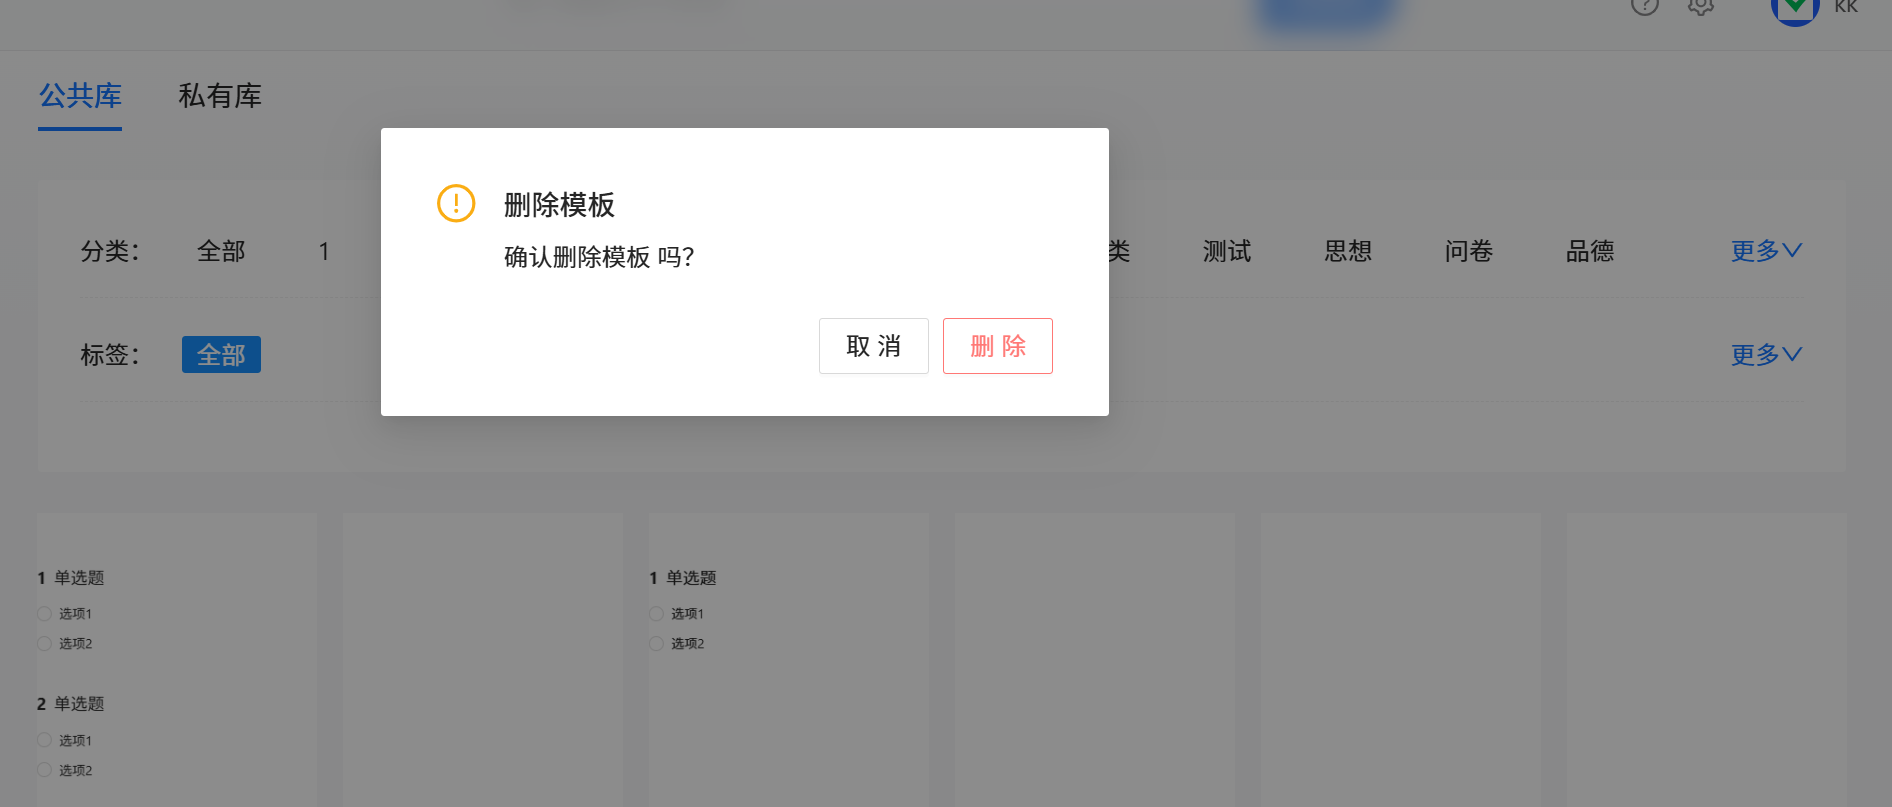Confirm with the 删除 button
This screenshot has width=1892, height=807.
[x=997, y=346]
